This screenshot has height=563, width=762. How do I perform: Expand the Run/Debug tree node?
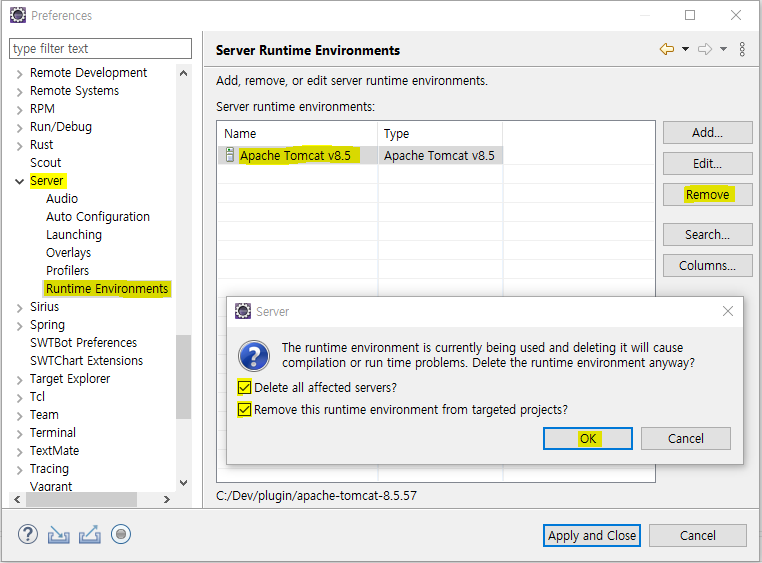19,128
